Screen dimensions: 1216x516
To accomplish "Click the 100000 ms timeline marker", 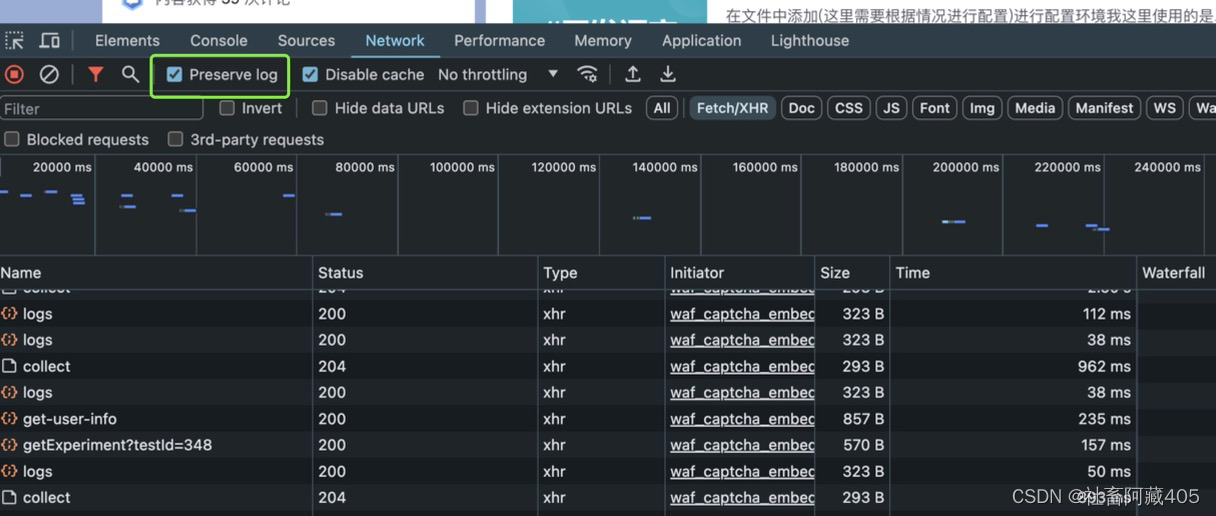I will coord(462,167).
